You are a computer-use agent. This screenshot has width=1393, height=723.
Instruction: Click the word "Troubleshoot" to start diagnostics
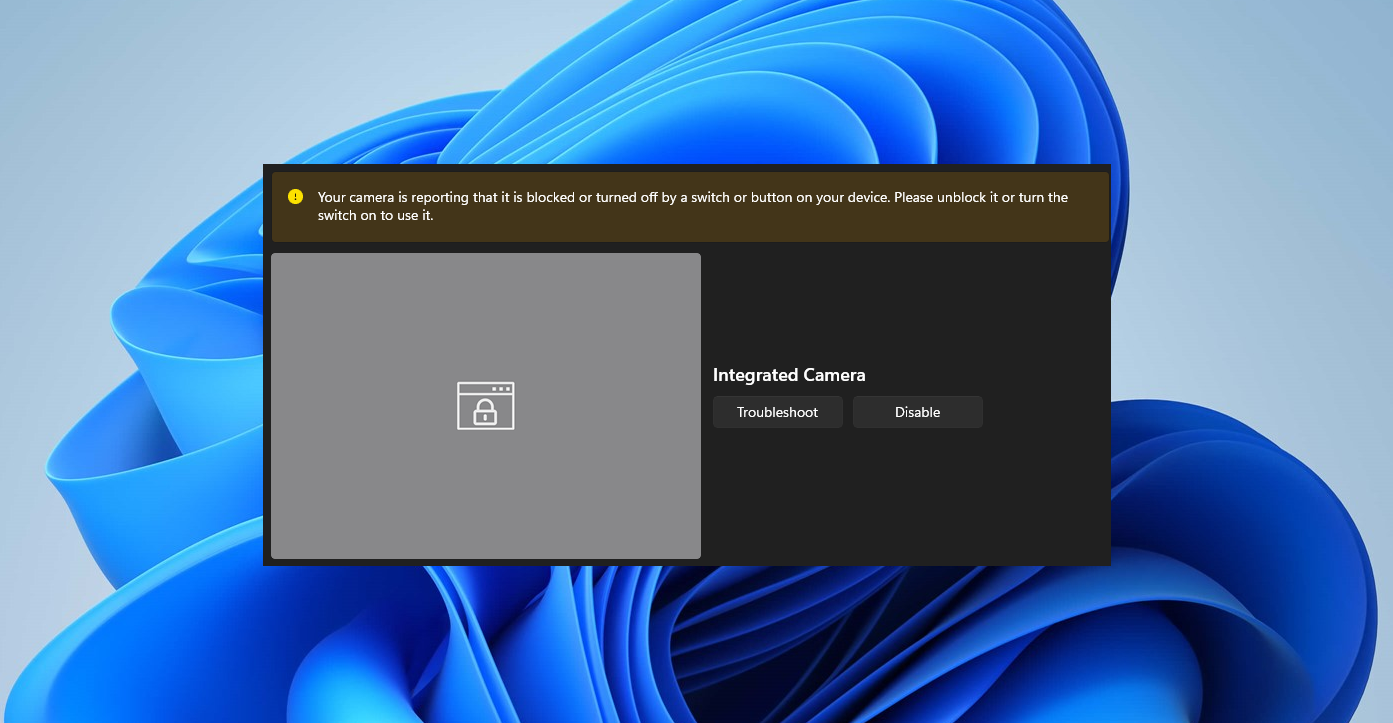point(777,412)
